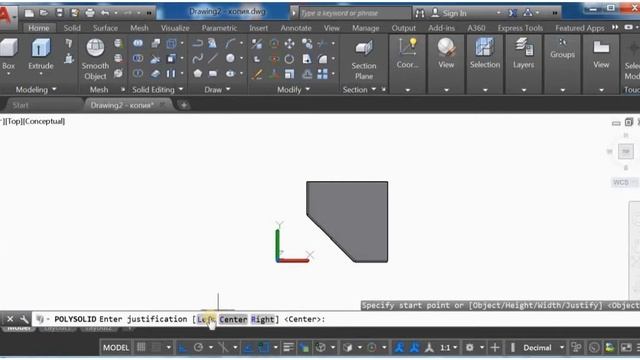Select the Box solid tool
This screenshot has width=640, height=360.
coord(8,54)
